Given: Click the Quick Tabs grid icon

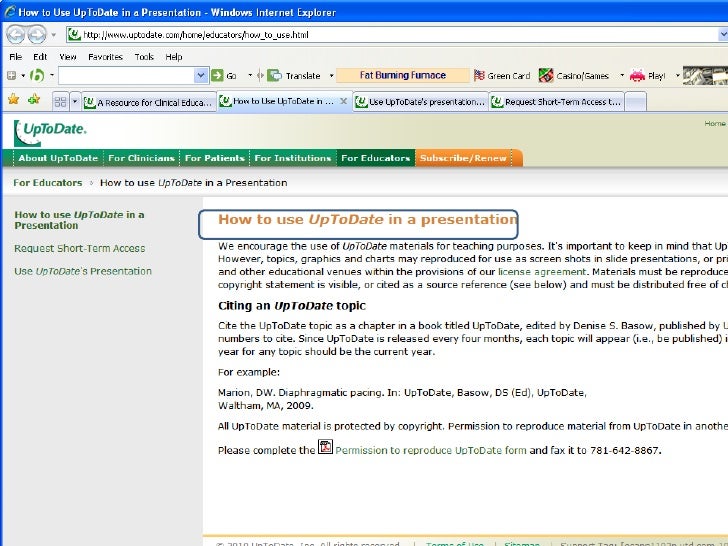Looking at the screenshot, I should click(x=60, y=102).
